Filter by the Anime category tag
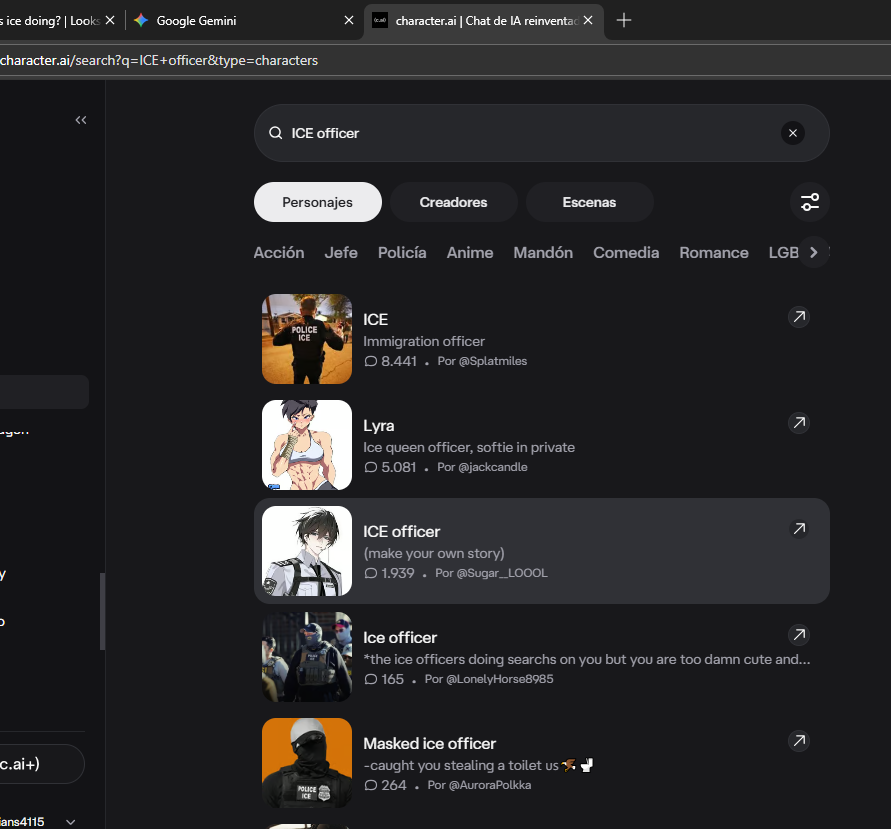Viewport: 891px width, 829px height. click(x=470, y=253)
